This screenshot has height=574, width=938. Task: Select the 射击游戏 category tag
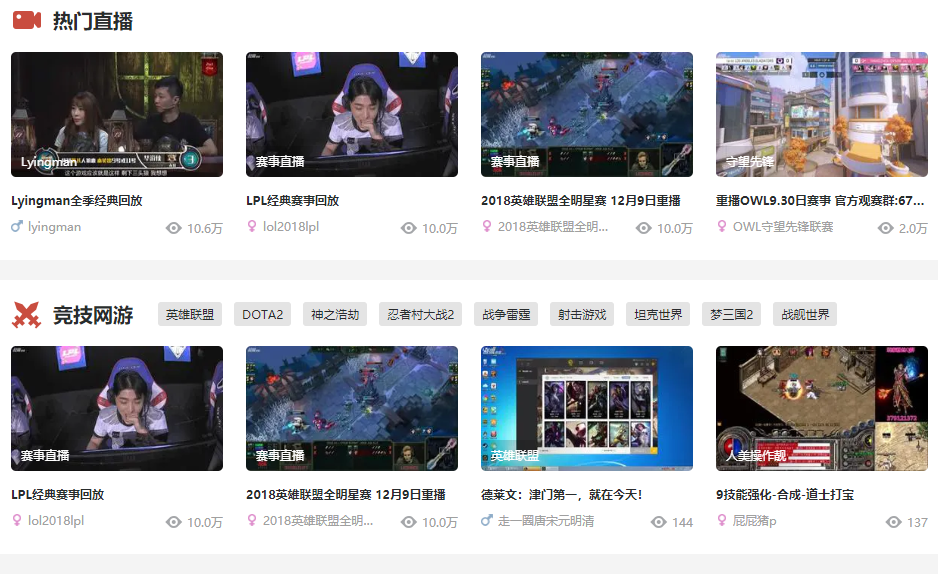click(x=582, y=315)
